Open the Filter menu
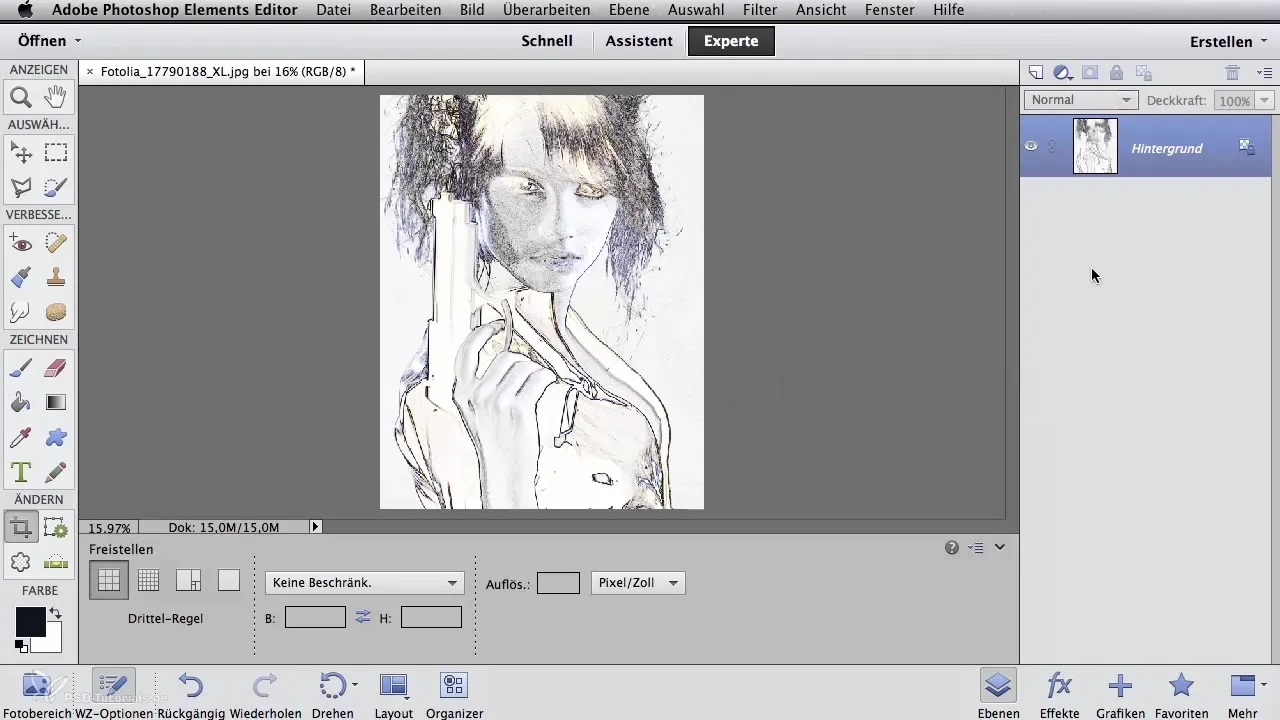The height and width of the screenshot is (720, 1280). click(x=761, y=10)
